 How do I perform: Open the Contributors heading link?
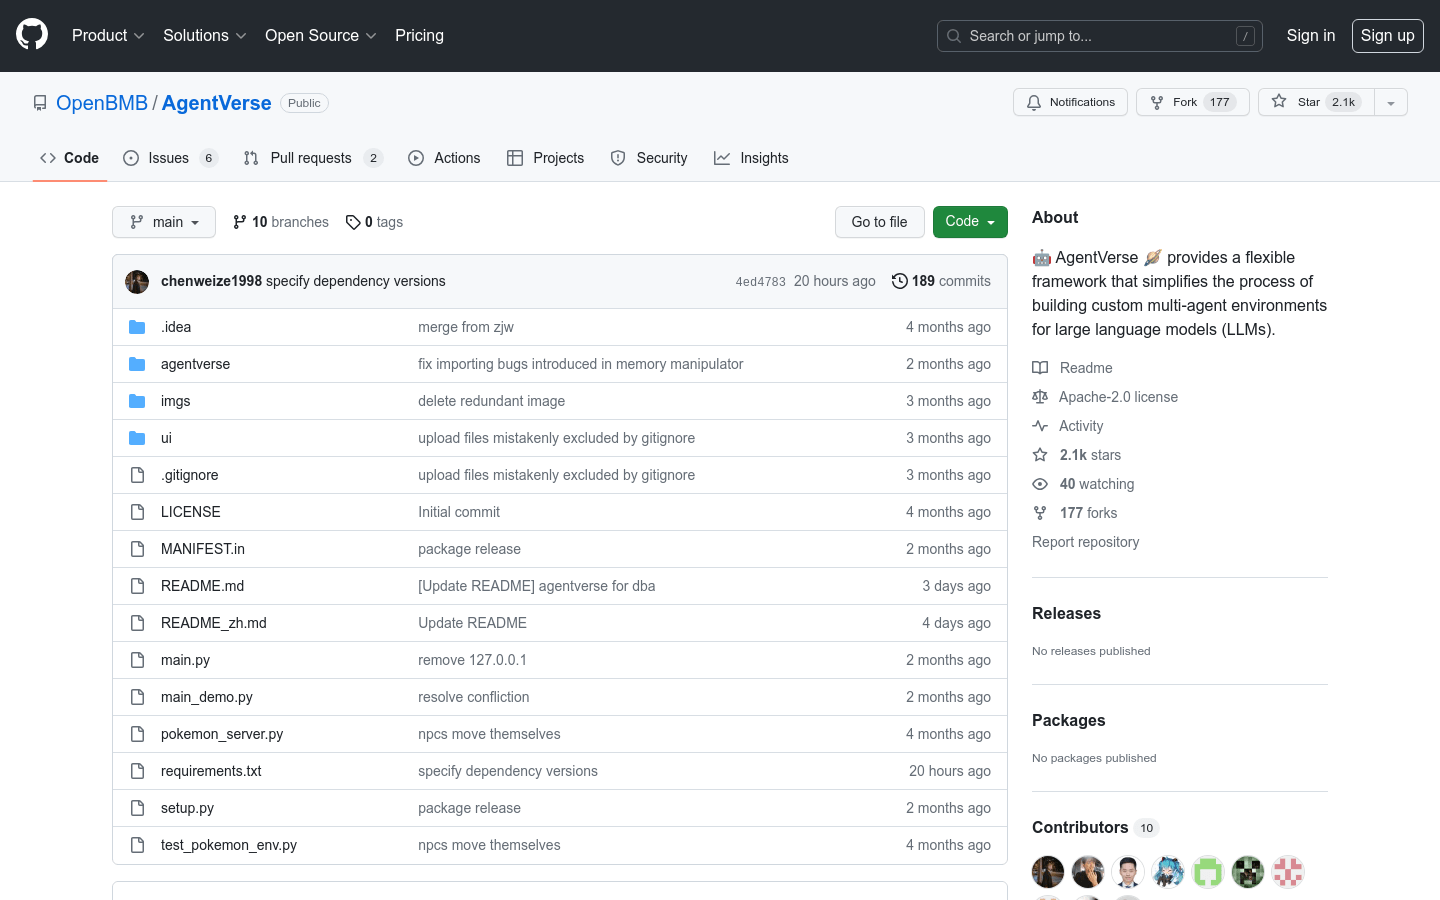pyautogui.click(x=1095, y=827)
